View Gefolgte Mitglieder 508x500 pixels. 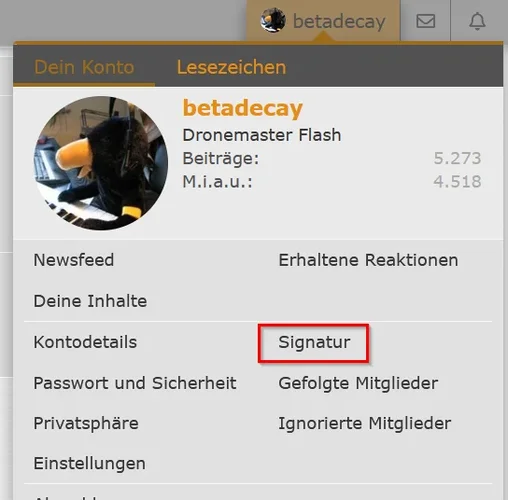click(358, 383)
